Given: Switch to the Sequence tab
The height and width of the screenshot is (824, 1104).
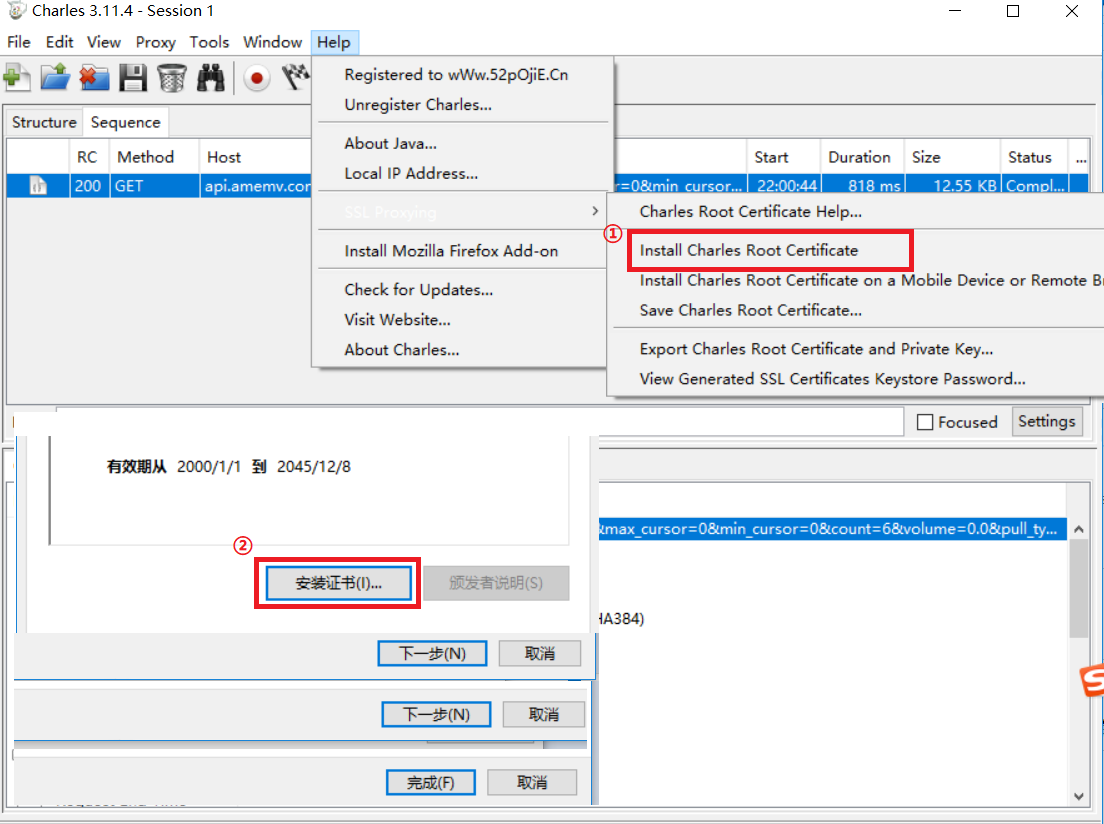Looking at the screenshot, I should coord(125,122).
